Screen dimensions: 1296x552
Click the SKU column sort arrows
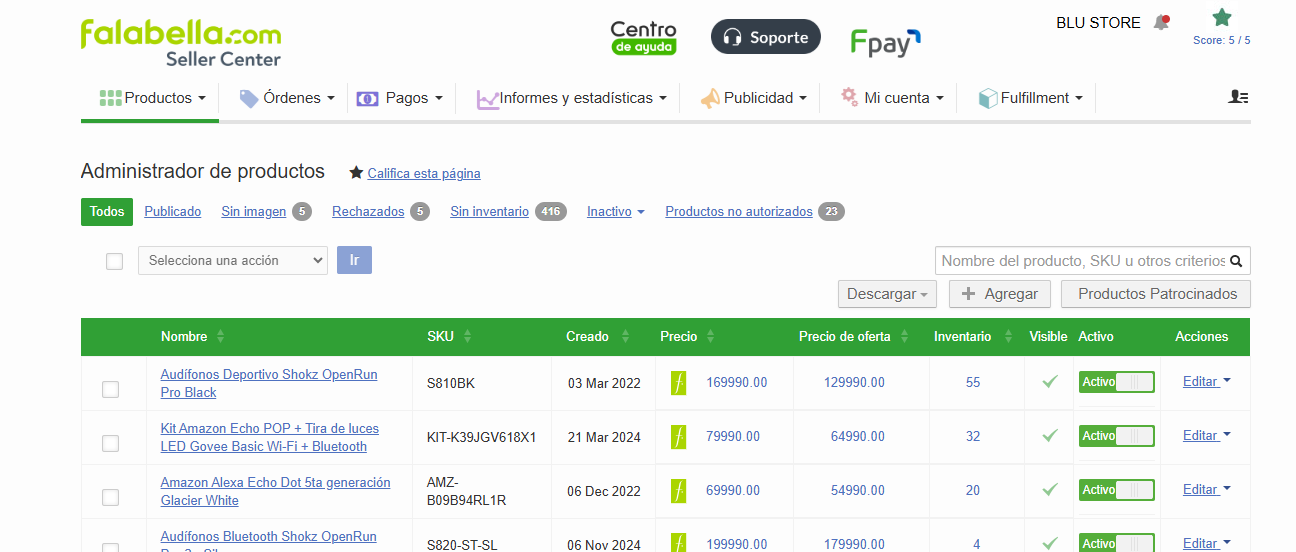467,336
